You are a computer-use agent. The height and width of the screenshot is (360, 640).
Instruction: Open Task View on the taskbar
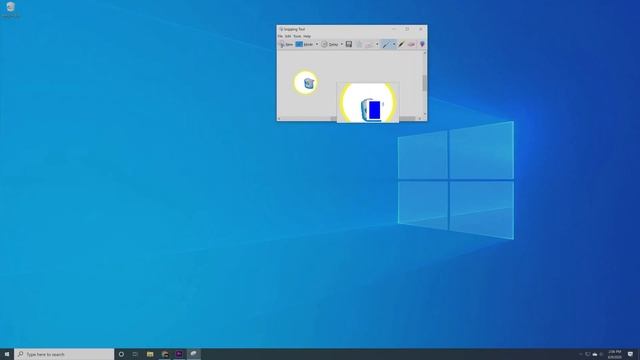coord(135,354)
